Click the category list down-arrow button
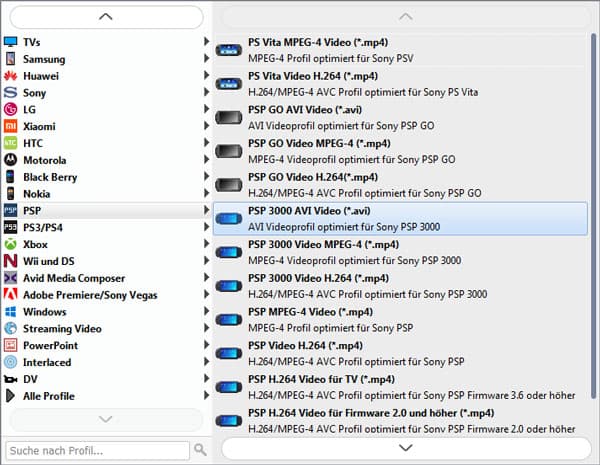This screenshot has width=600, height=465. click(106, 419)
